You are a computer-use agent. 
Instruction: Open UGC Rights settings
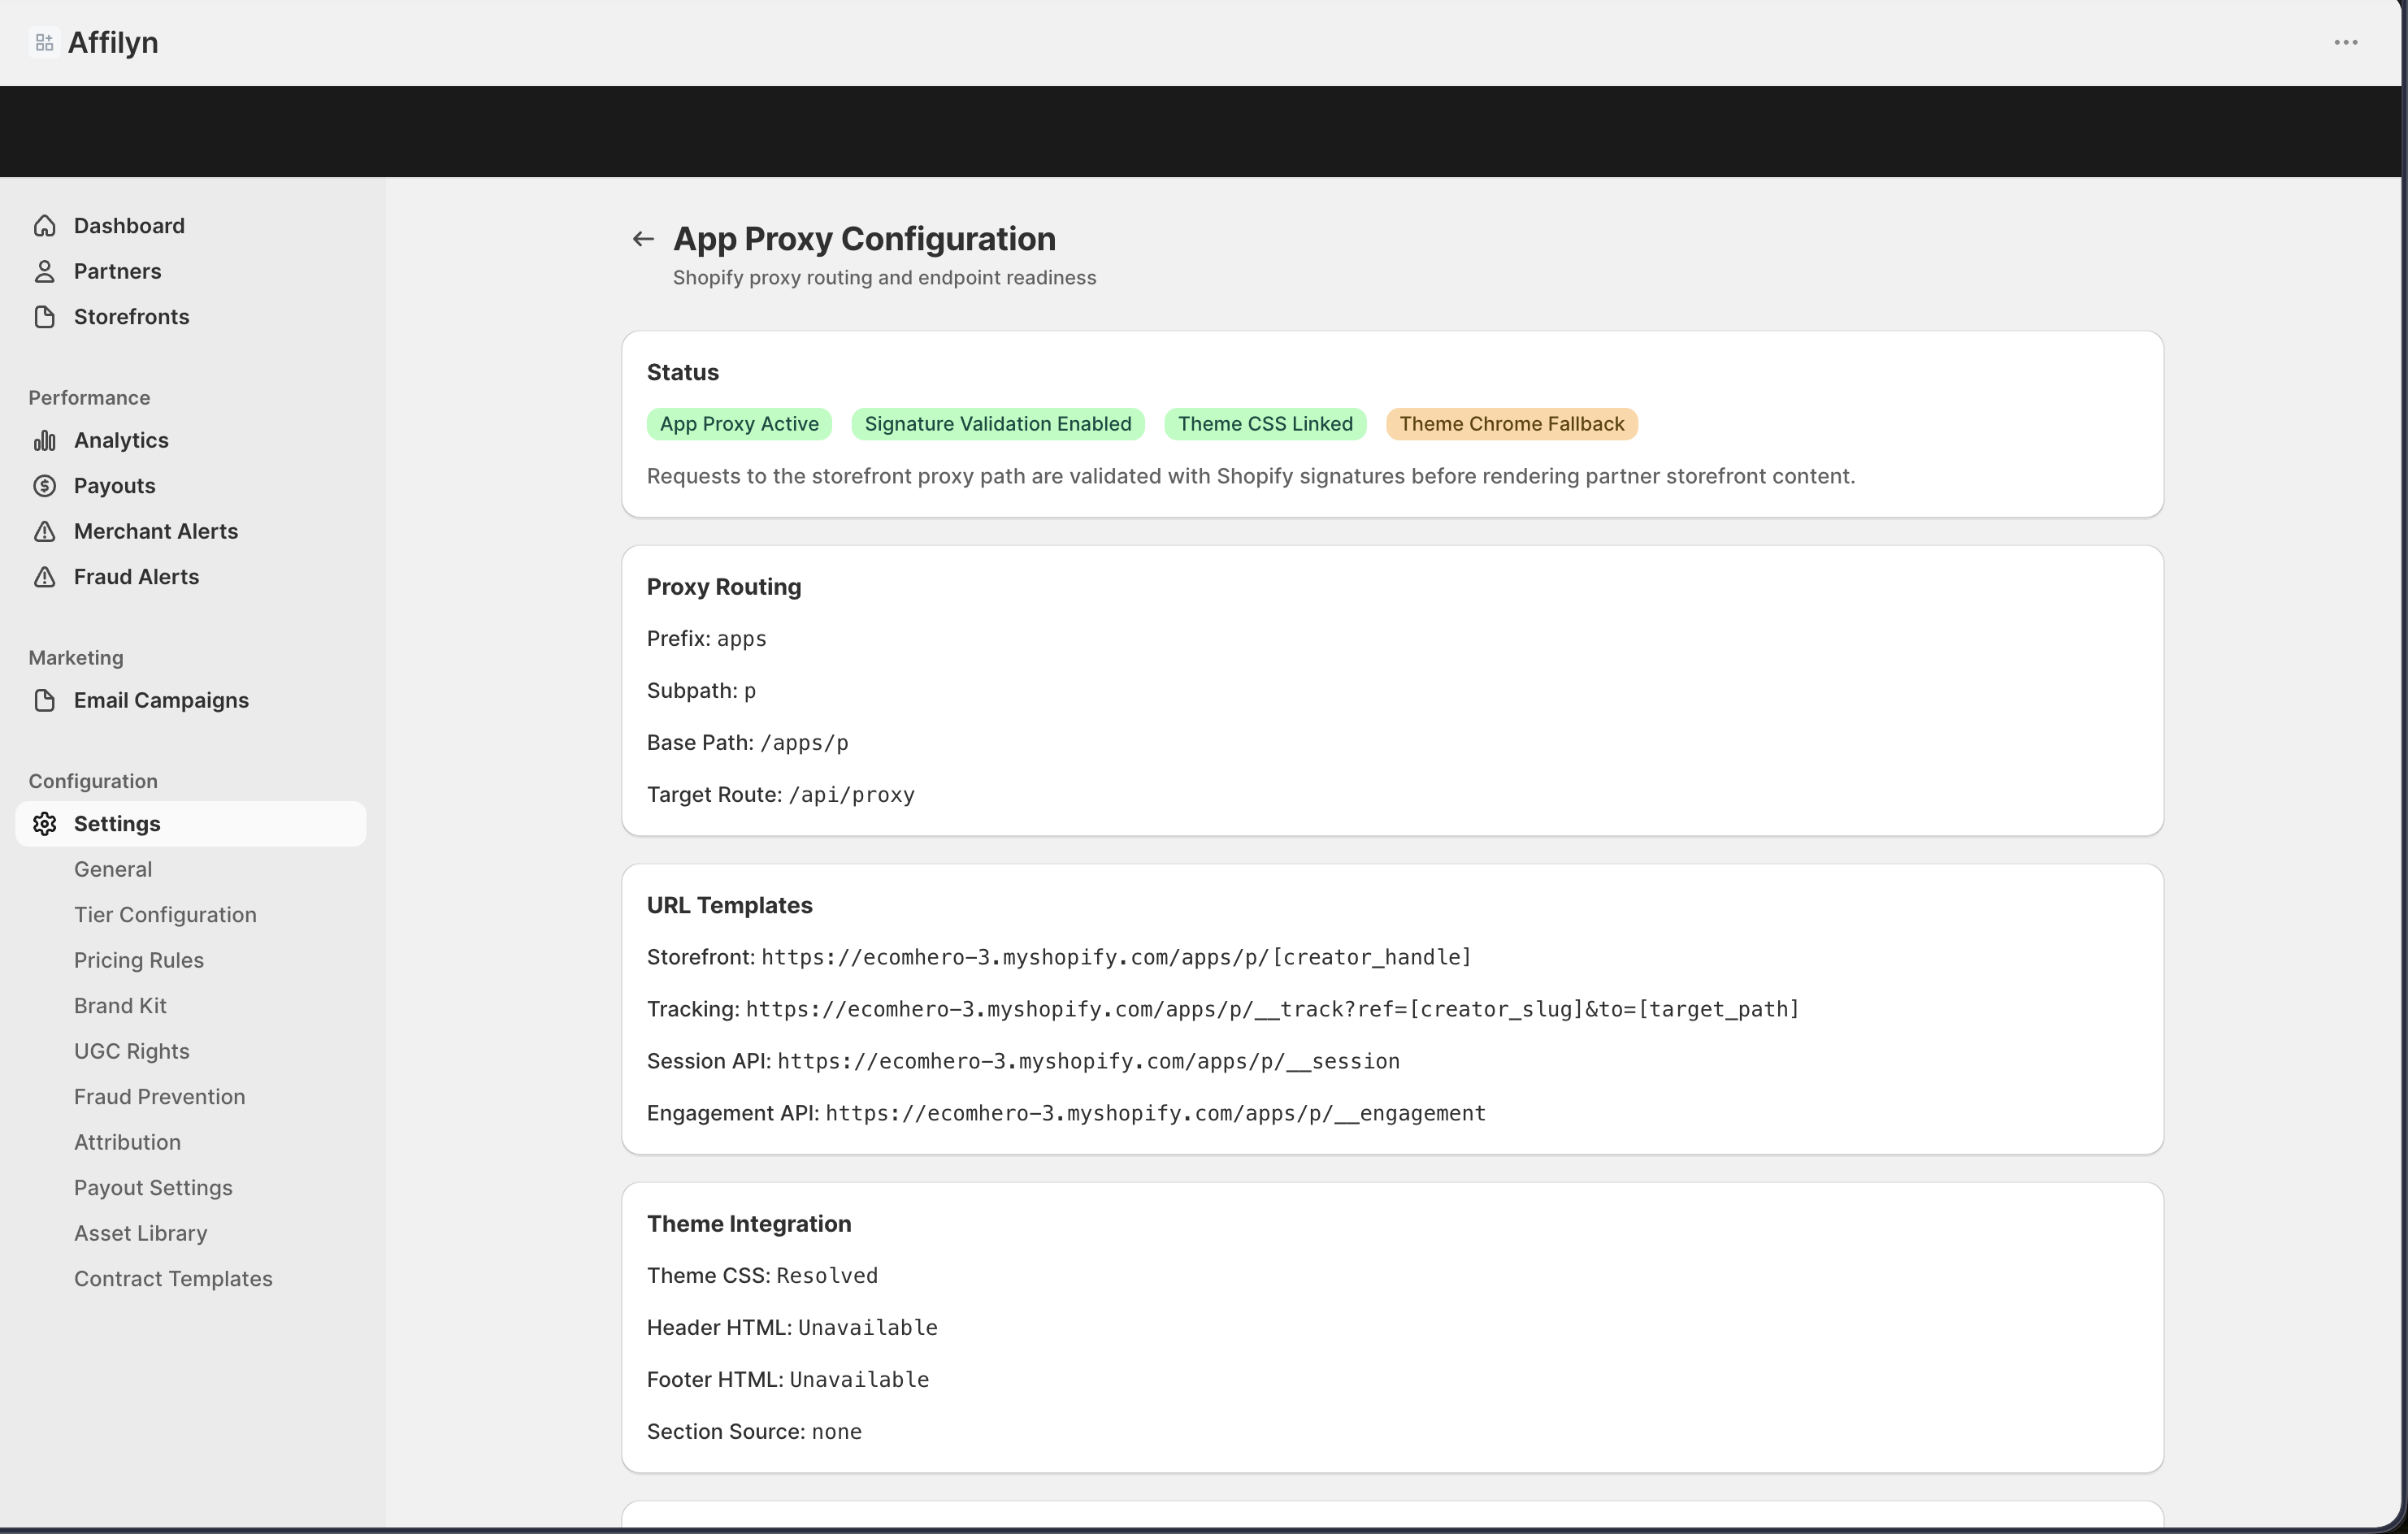point(132,1052)
